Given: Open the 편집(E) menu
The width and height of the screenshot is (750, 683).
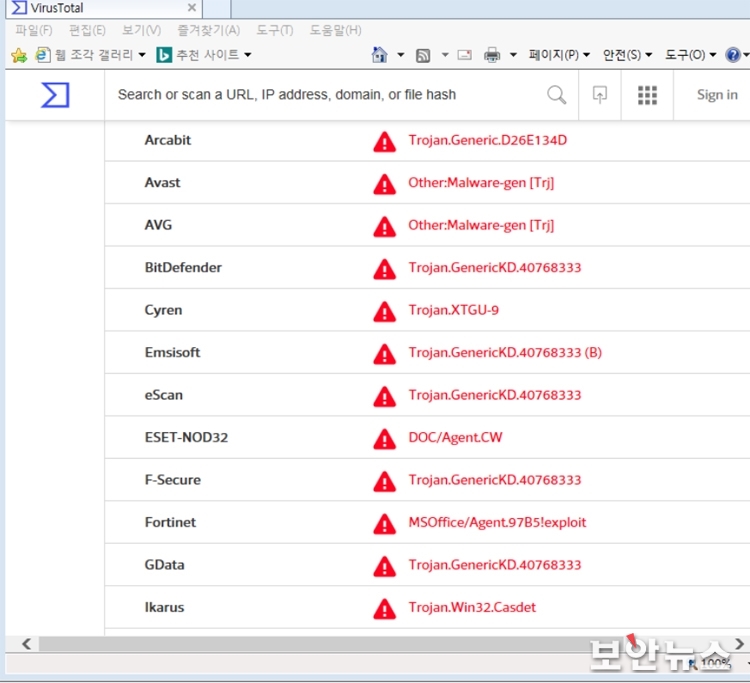Looking at the screenshot, I should pyautogui.click(x=87, y=30).
